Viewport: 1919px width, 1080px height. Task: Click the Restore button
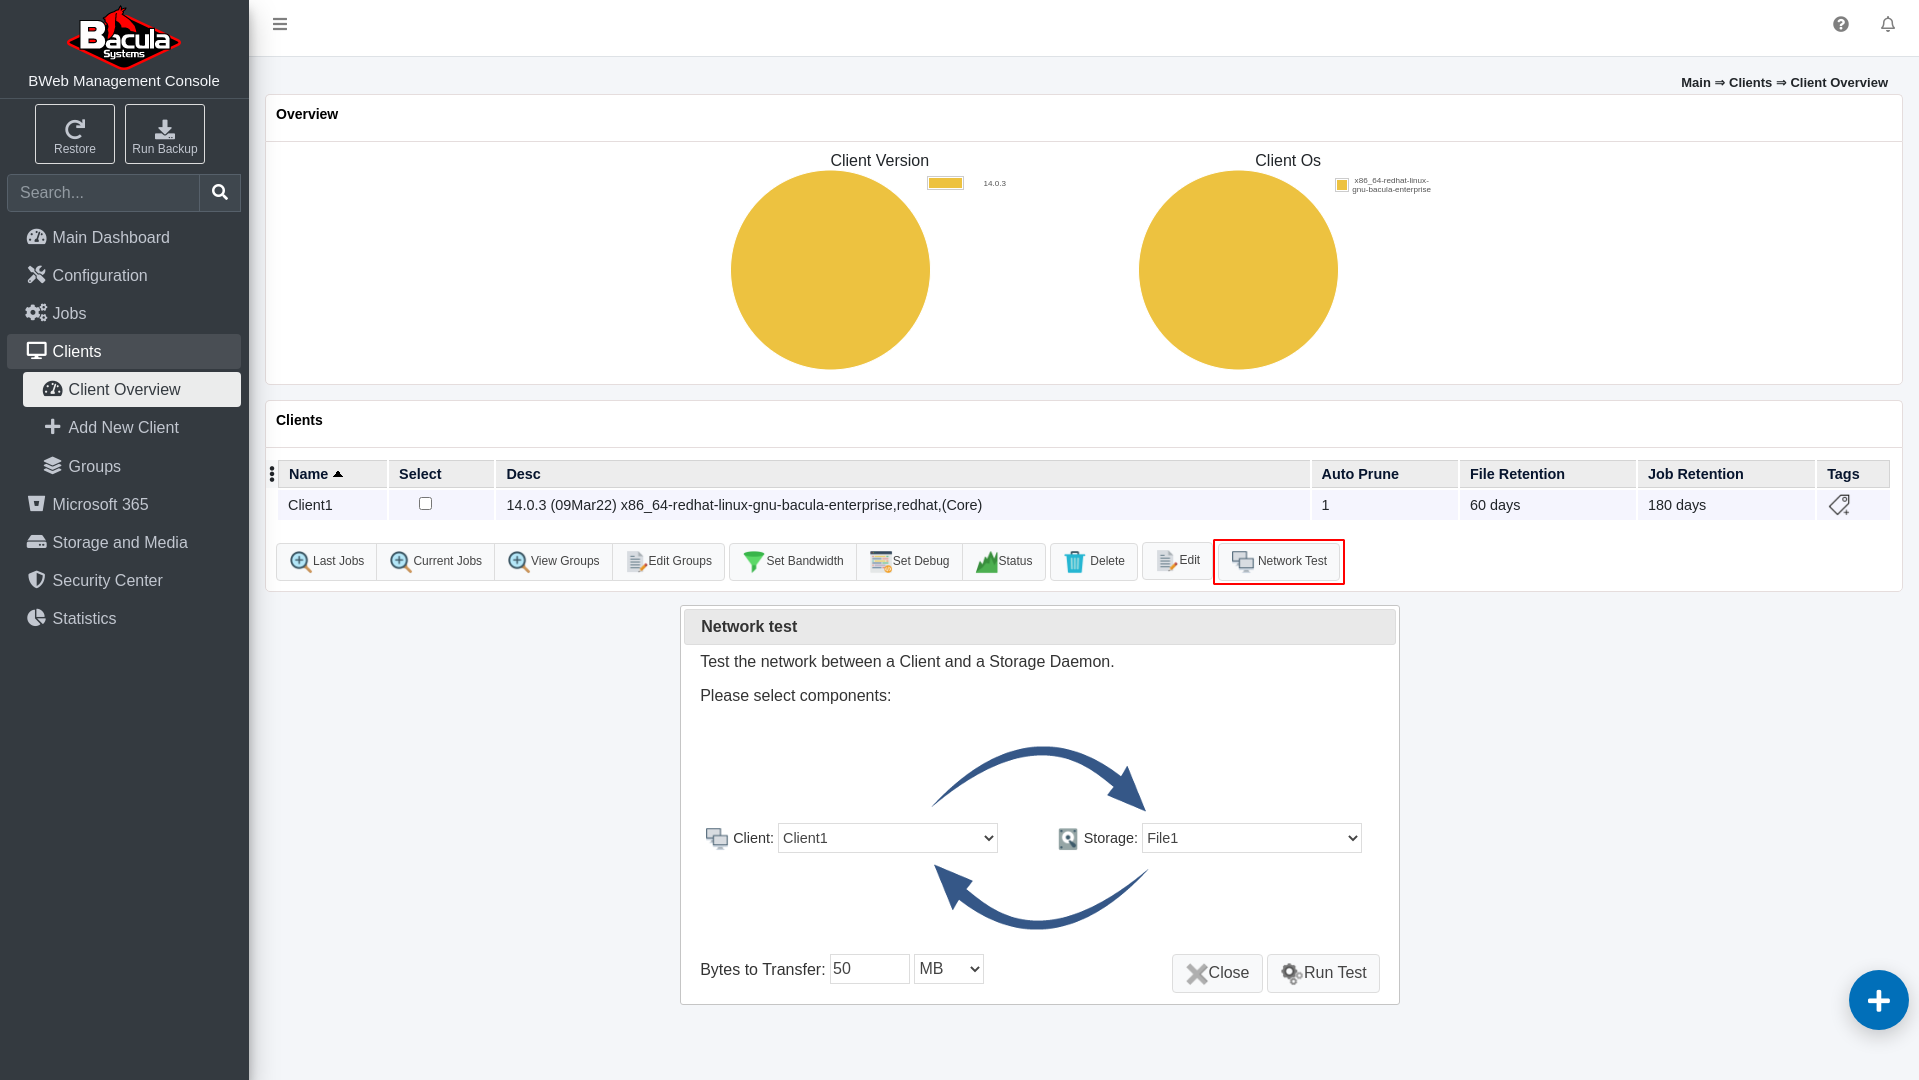75,134
